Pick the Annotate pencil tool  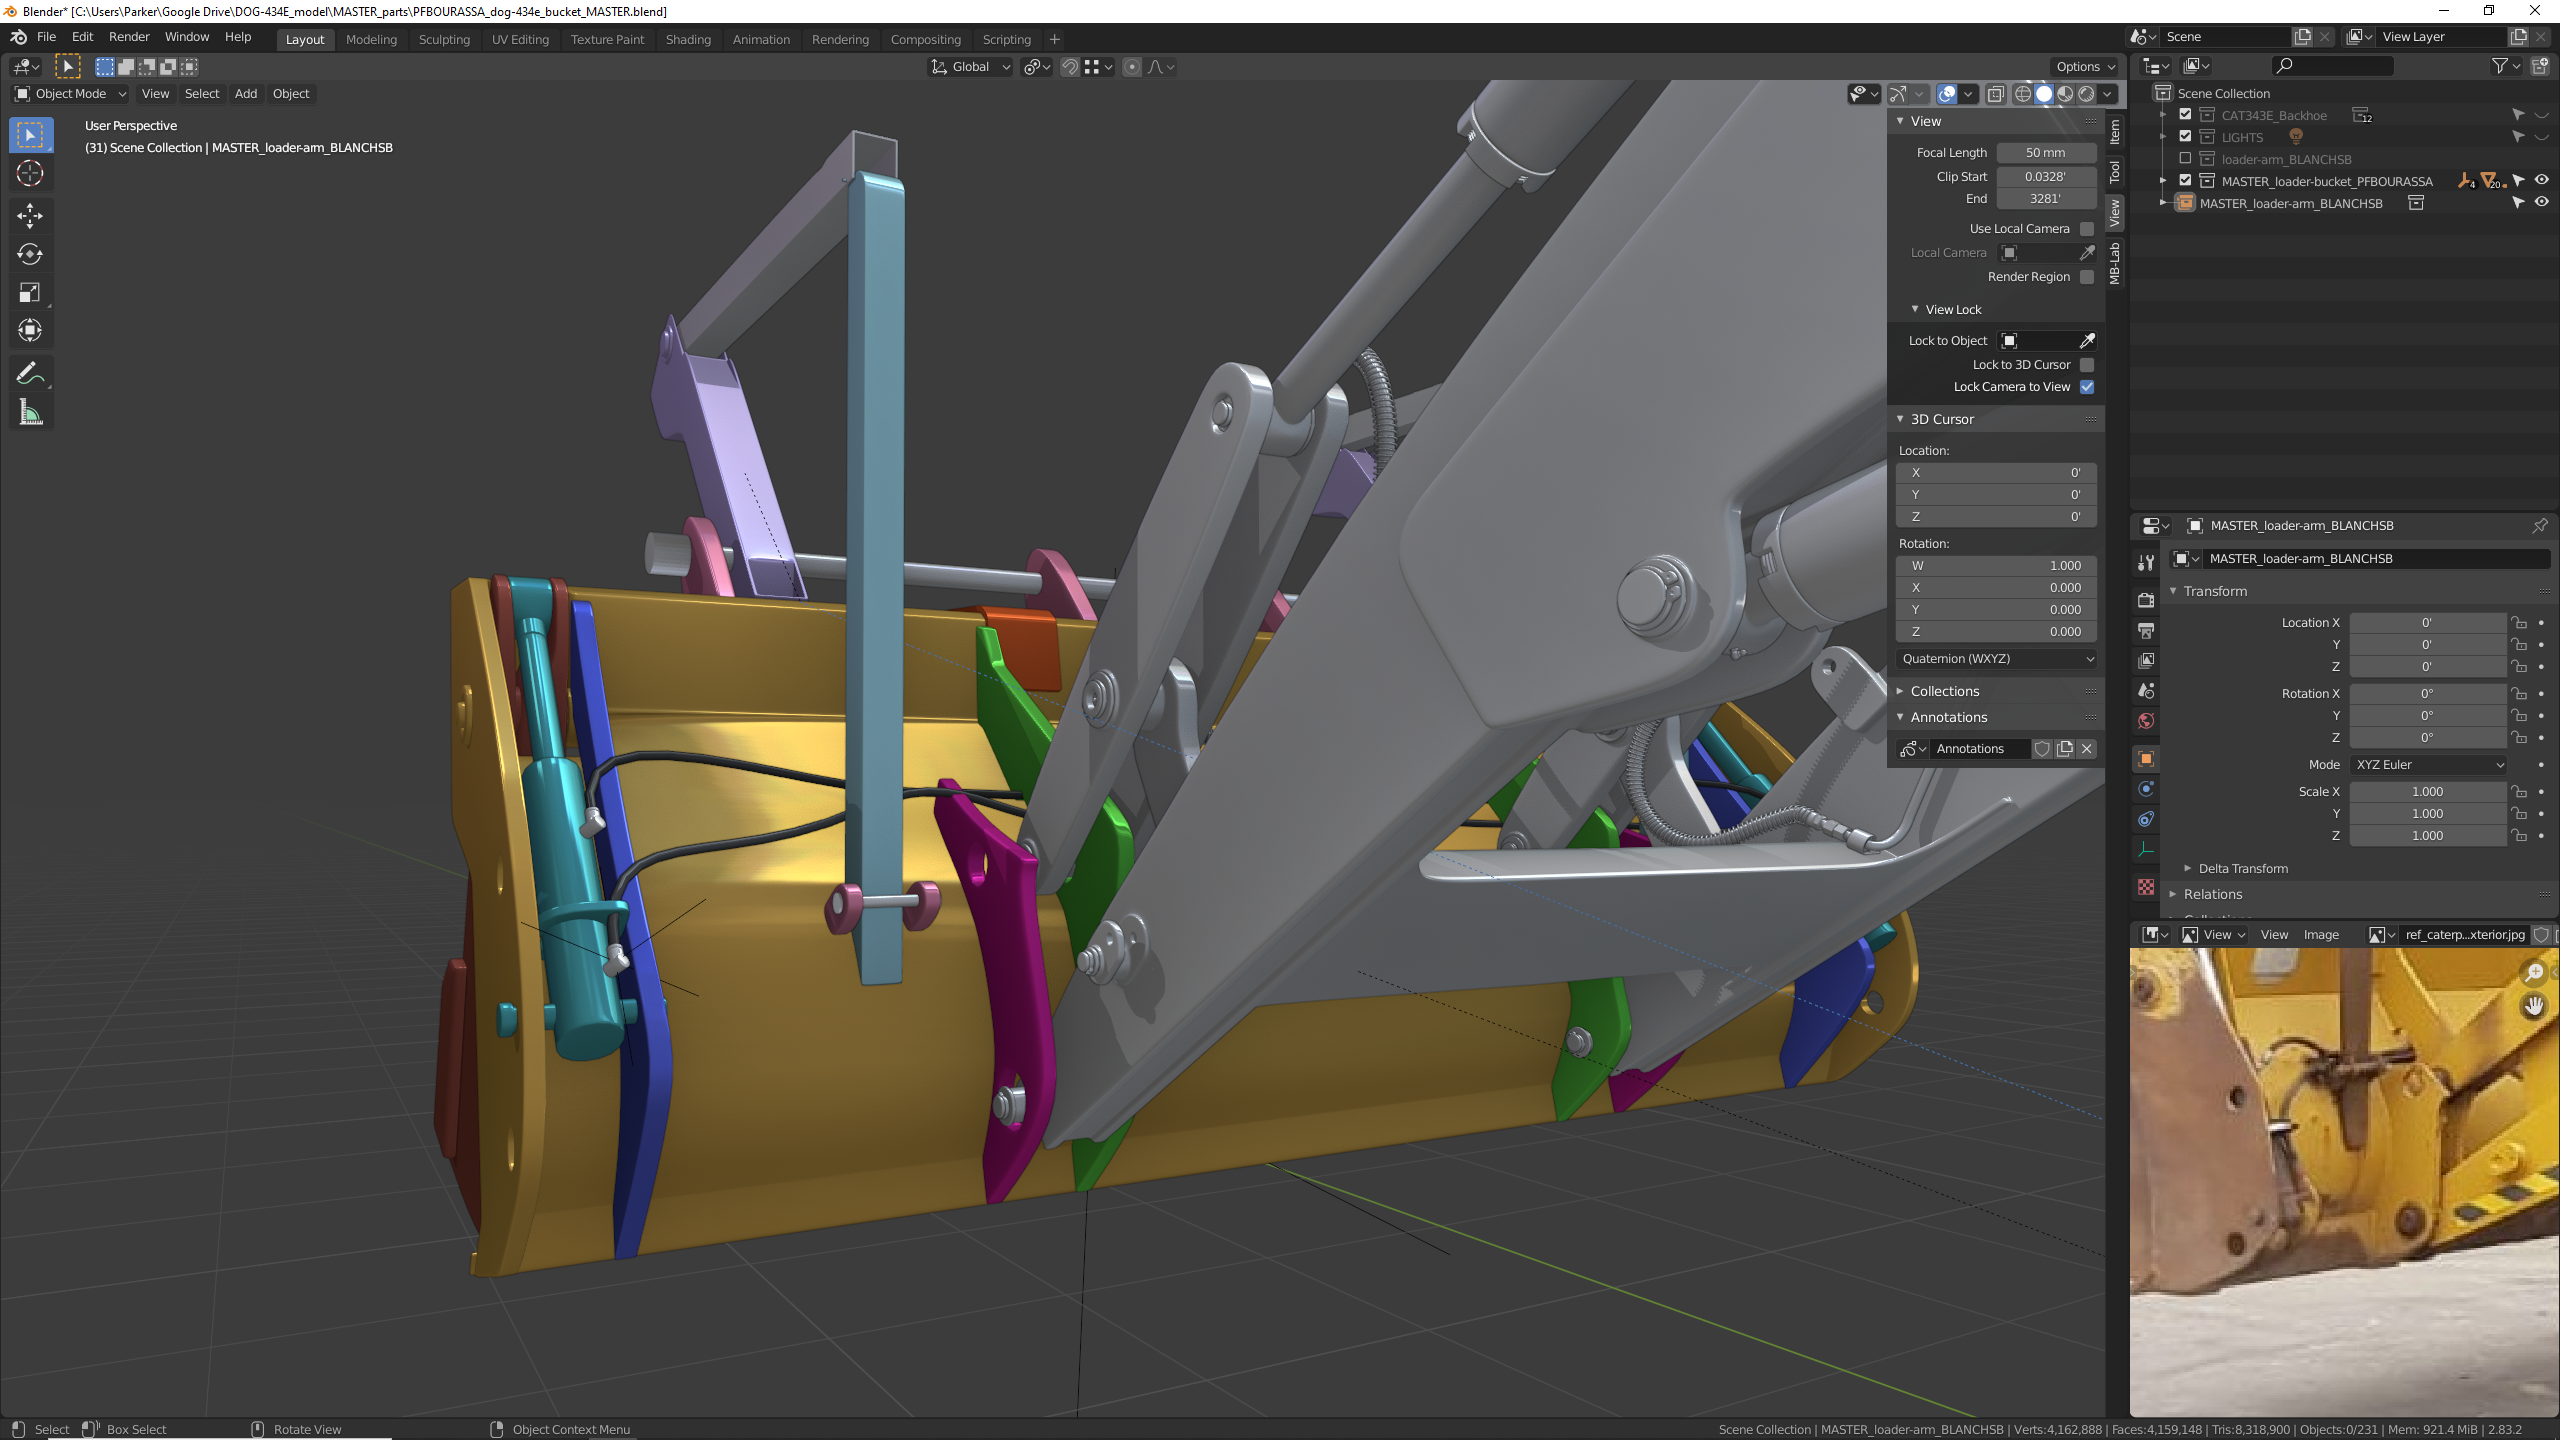pyautogui.click(x=30, y=373)
